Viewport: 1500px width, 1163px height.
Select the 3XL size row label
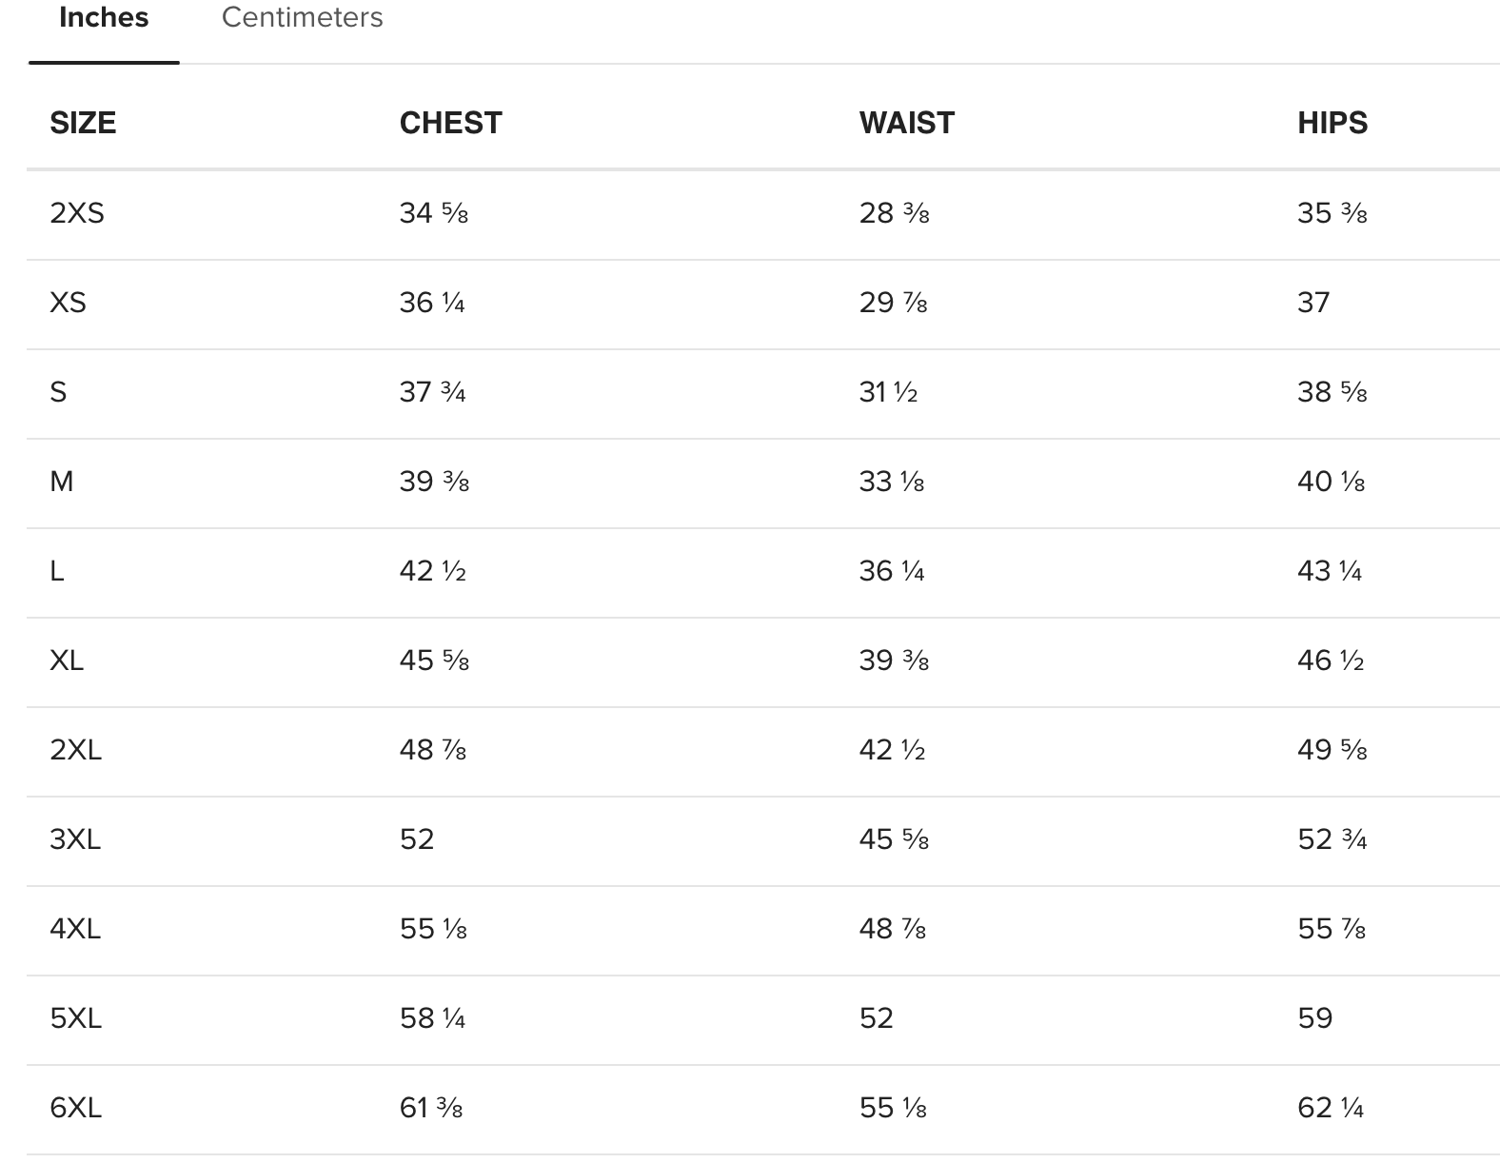76,839
